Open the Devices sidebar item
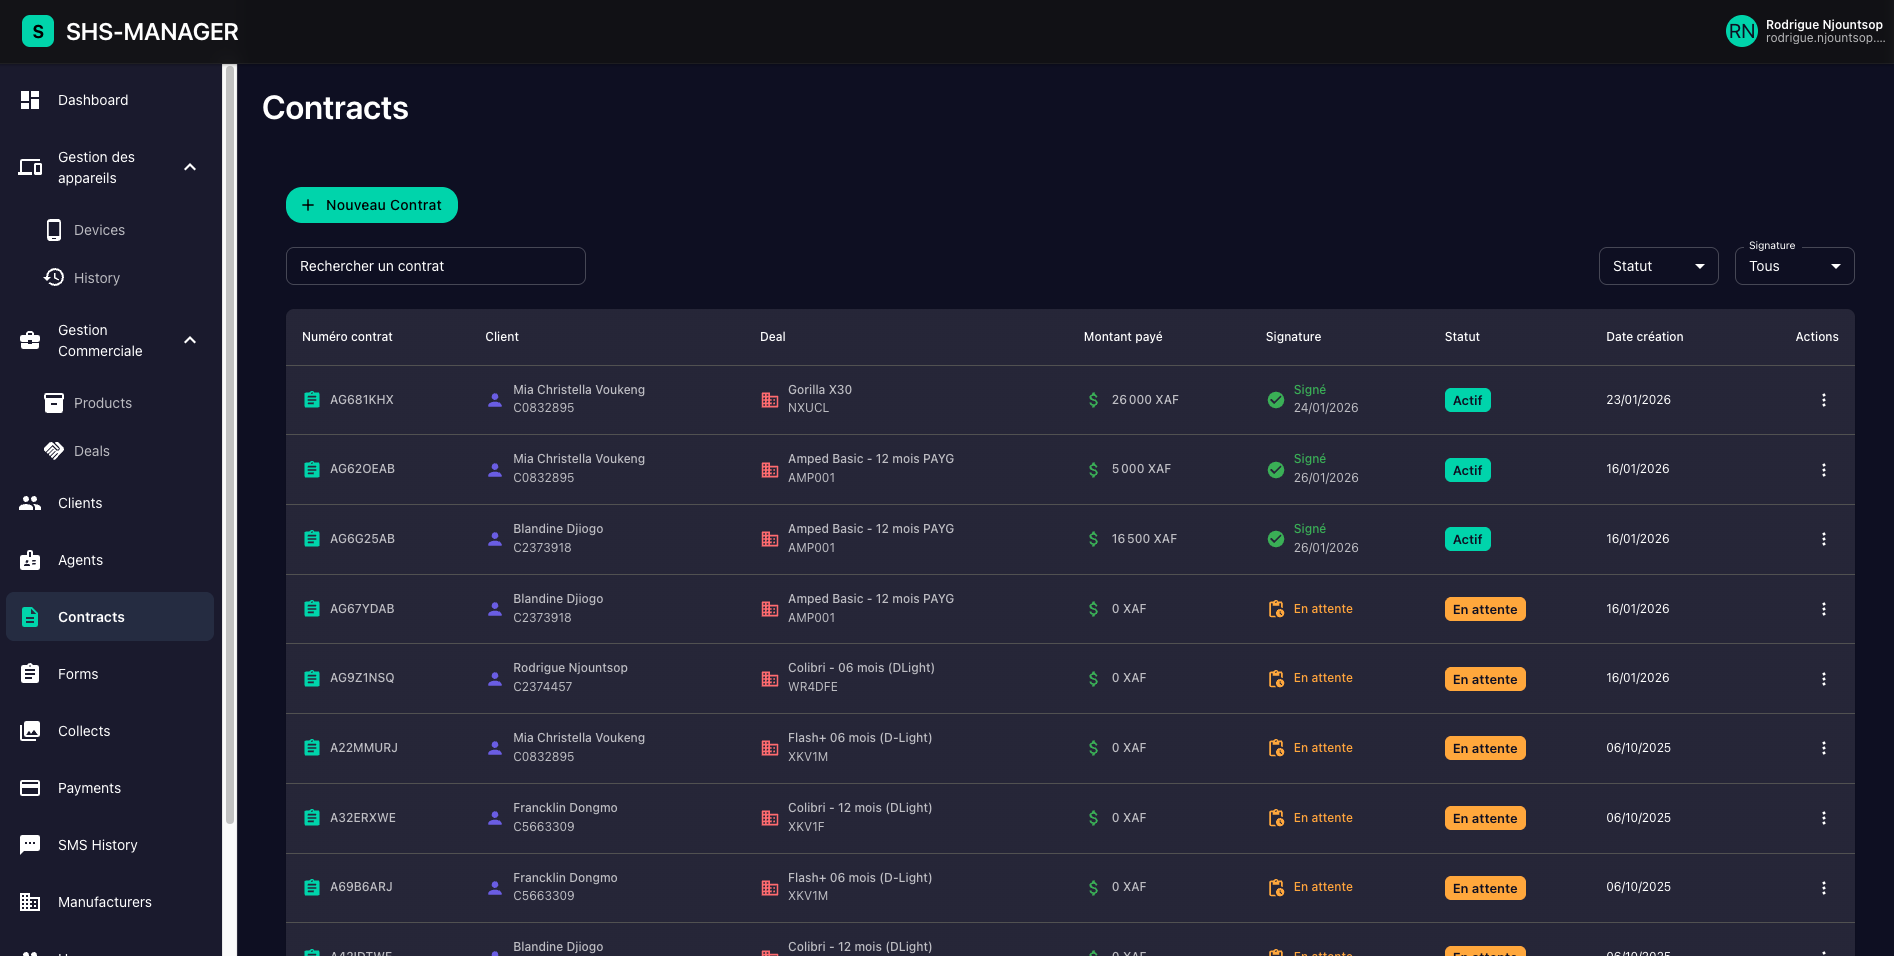The image size is (1894, 956). [99, 230]
